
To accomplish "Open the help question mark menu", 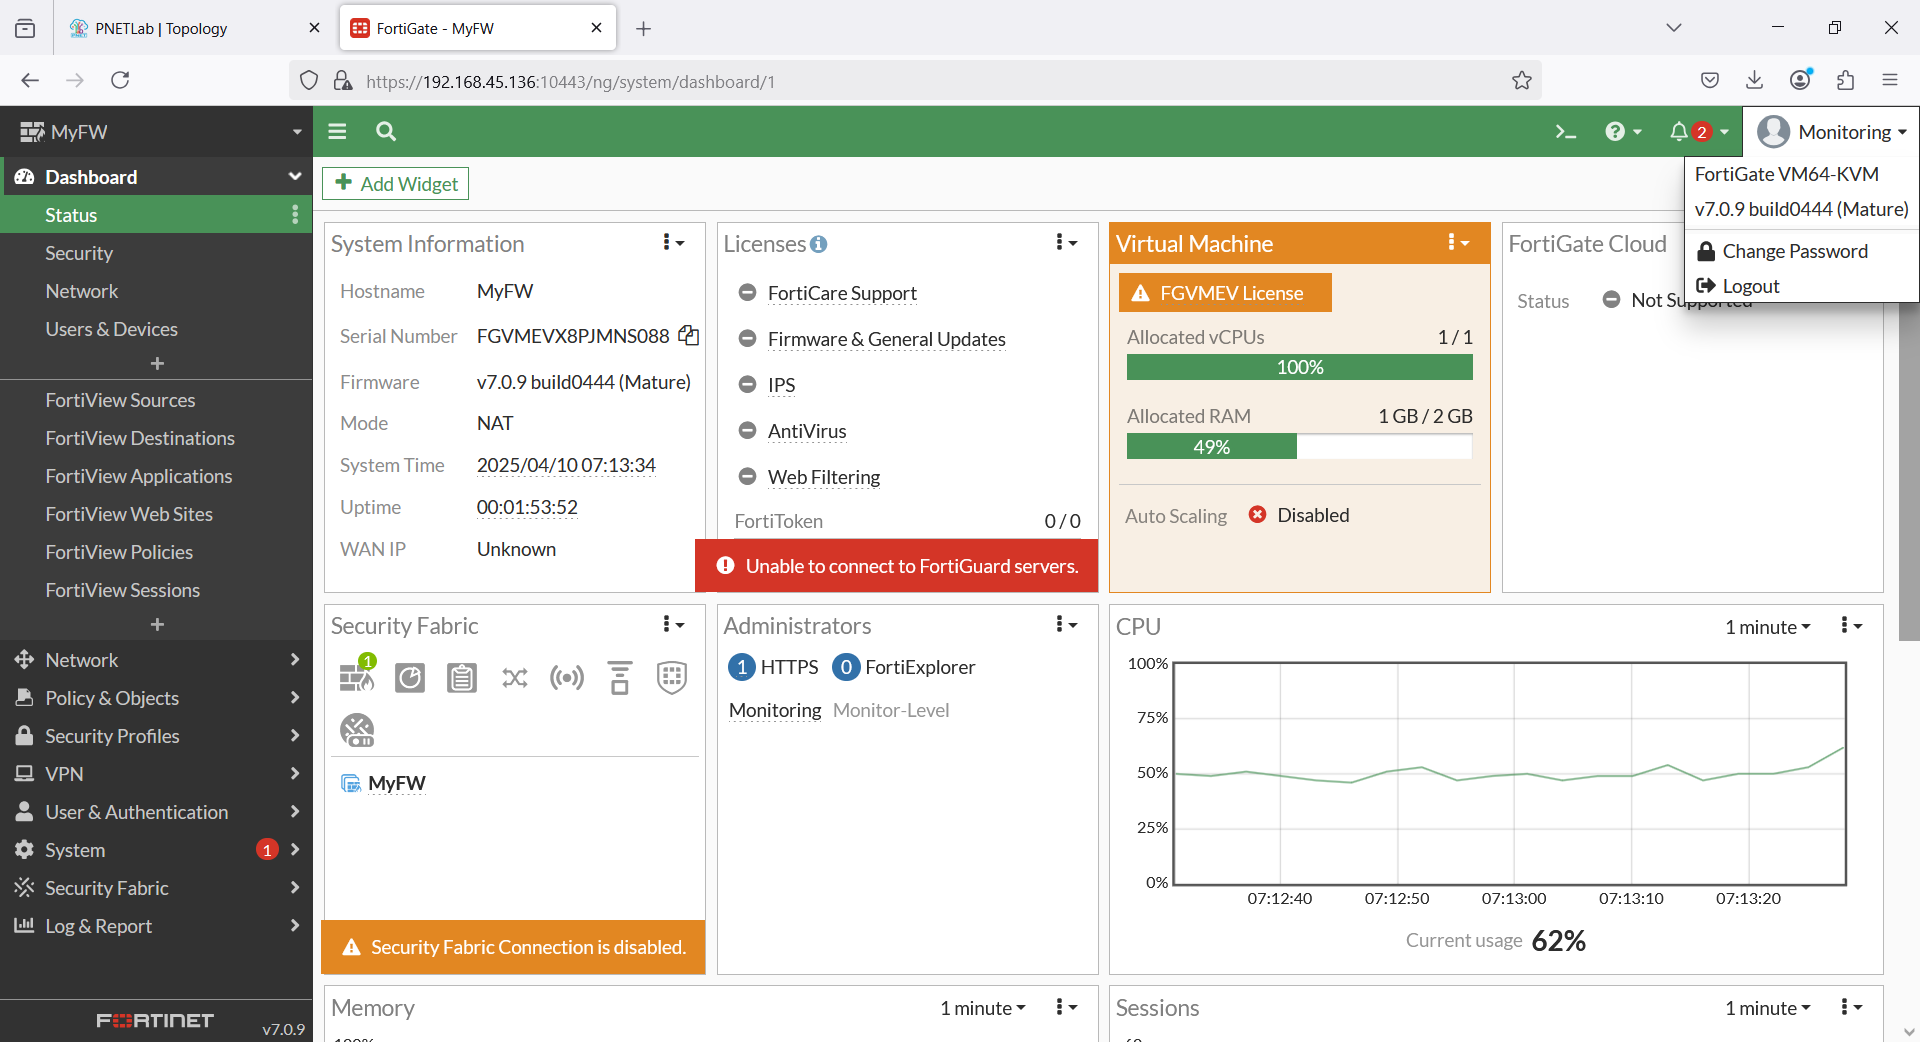I will tap(1623, 131).
